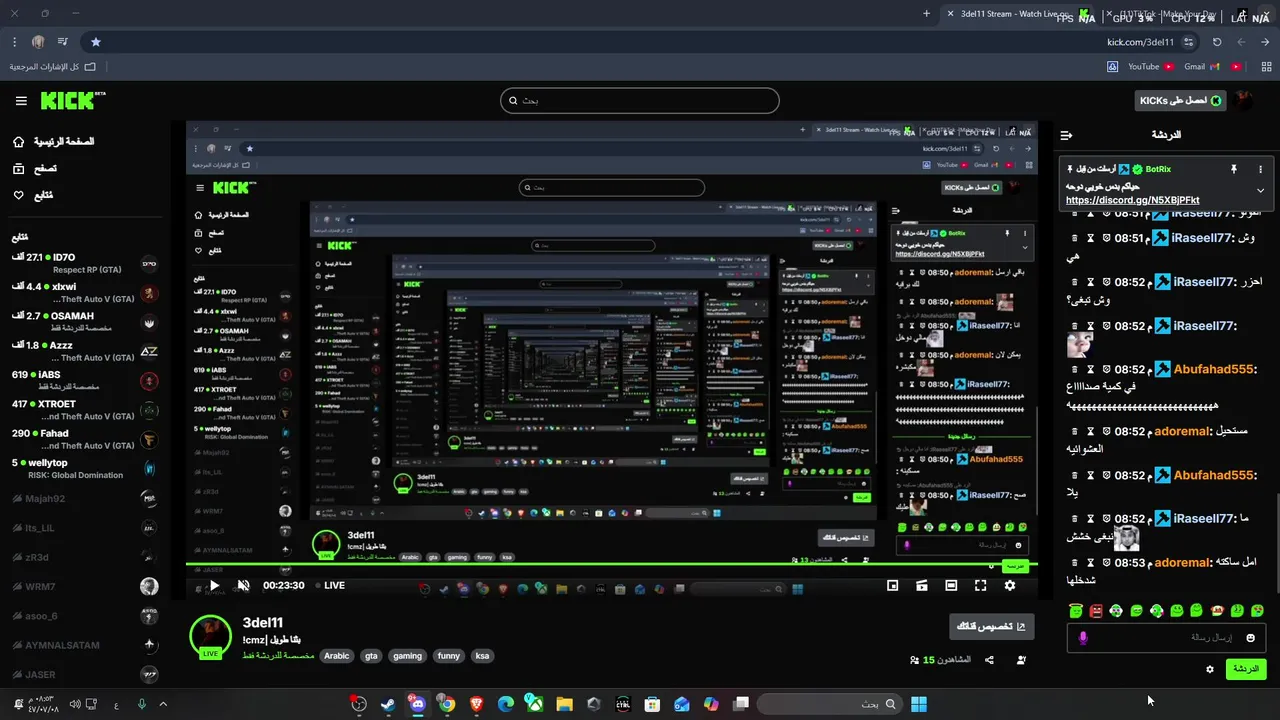The height and width of the screenshot is (720, 1280).
Task: Reload the page in browser
Action: [x=1217, y=42]
